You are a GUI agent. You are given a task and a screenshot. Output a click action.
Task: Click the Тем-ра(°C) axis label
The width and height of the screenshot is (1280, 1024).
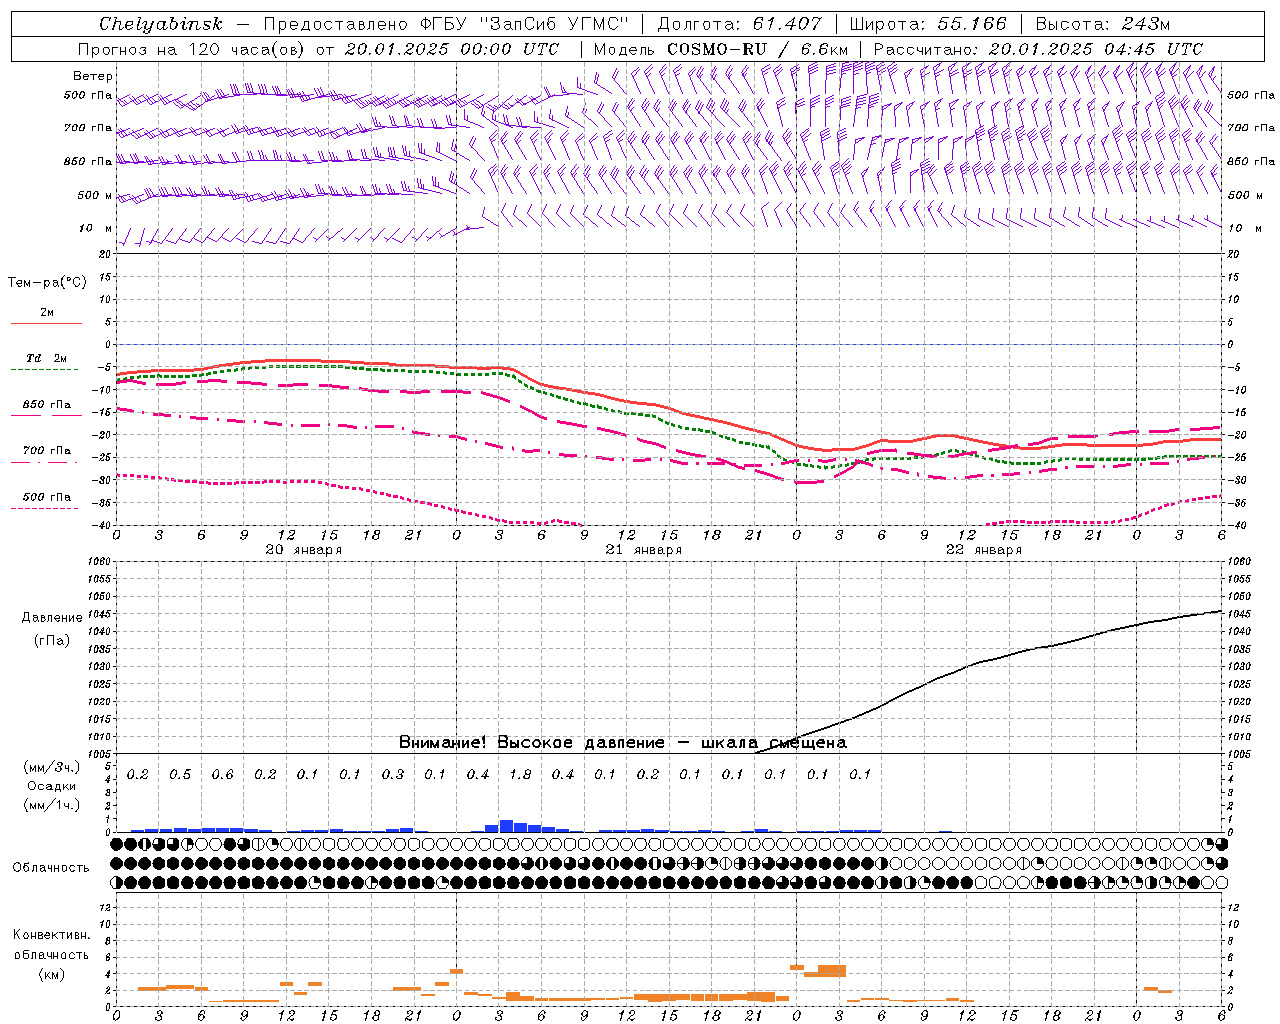[x=47, y=283]
